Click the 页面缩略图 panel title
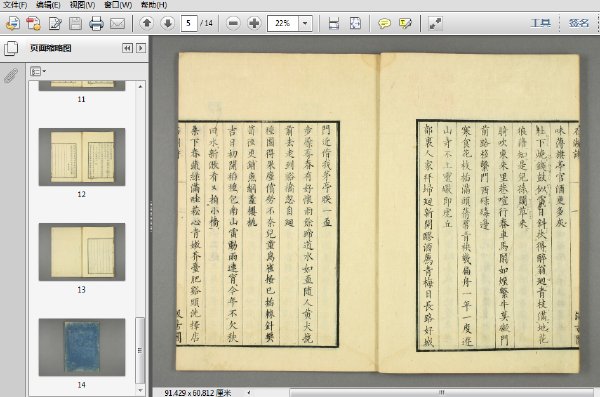This screenshot has height=397, width=600. coord(51,48)
